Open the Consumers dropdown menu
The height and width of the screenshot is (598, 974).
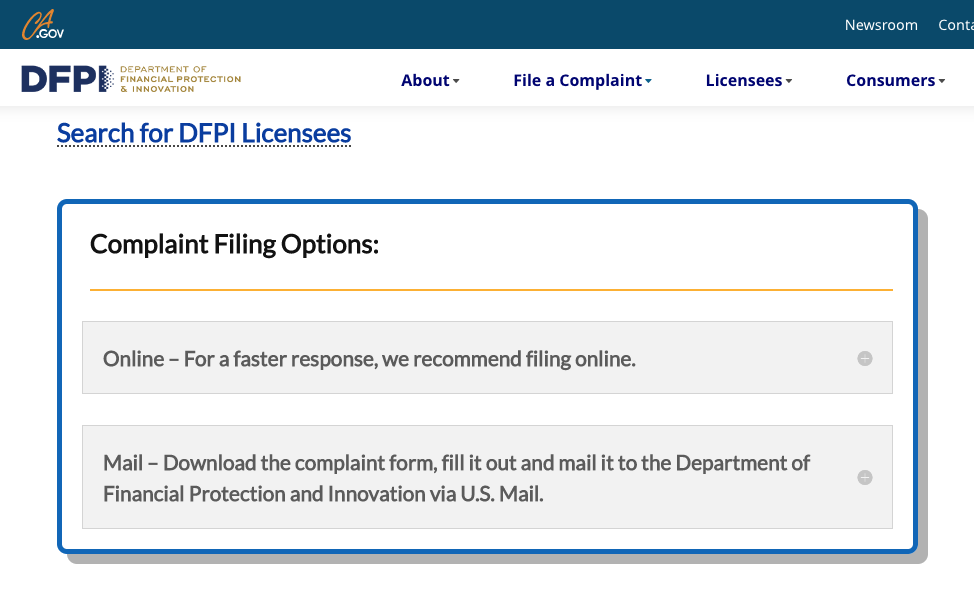[895, 80]
